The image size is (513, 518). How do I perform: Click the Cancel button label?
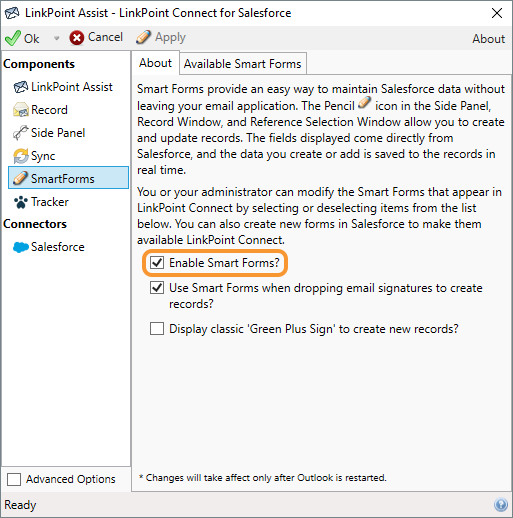click(x=105, y=37)
